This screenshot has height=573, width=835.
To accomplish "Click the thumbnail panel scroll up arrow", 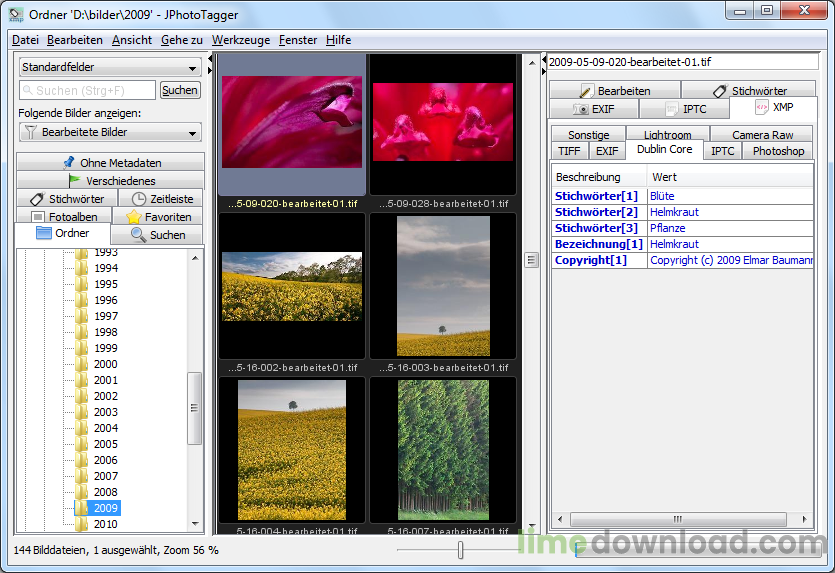I will [x=531, y=63].
